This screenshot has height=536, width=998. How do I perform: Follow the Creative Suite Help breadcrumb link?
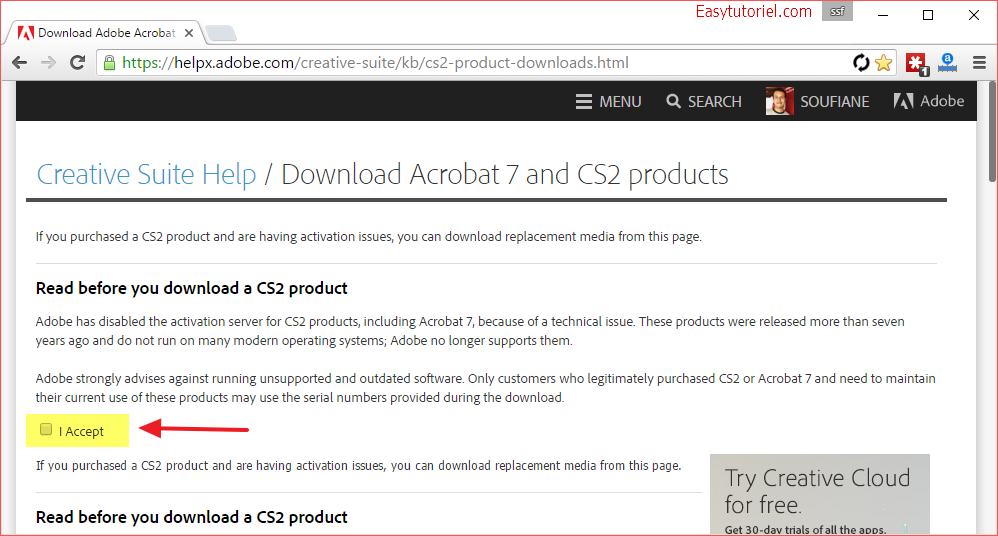tap(146, 174)
